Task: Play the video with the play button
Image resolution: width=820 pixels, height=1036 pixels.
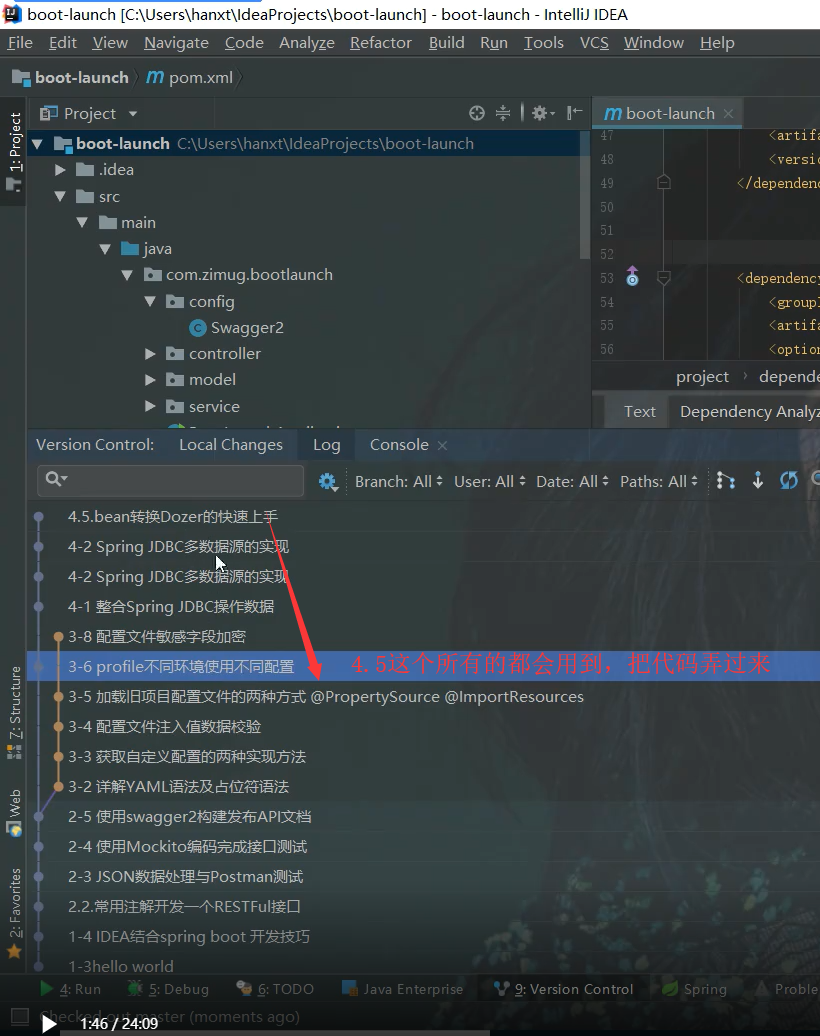Action: click(x=48, y=1023)
